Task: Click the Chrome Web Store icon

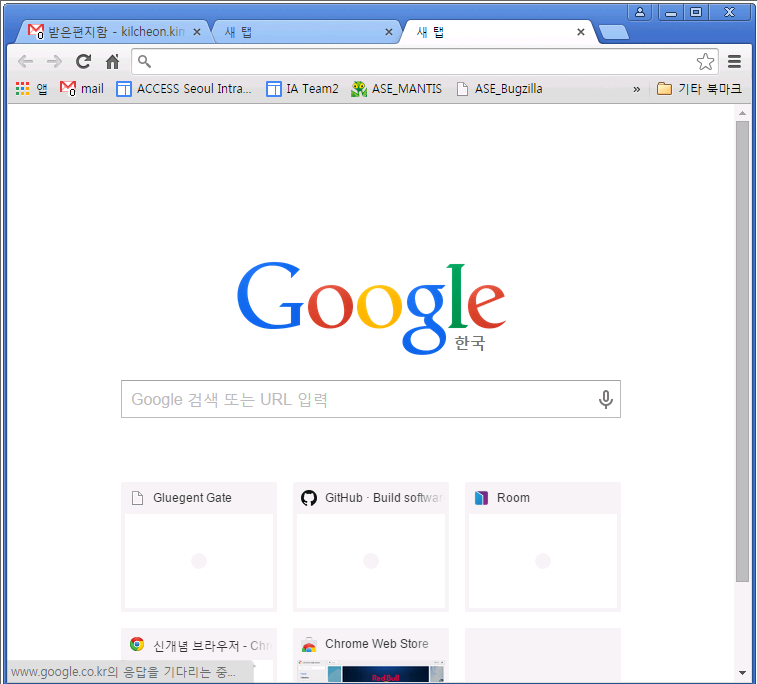Action: (x=309, y=644)
